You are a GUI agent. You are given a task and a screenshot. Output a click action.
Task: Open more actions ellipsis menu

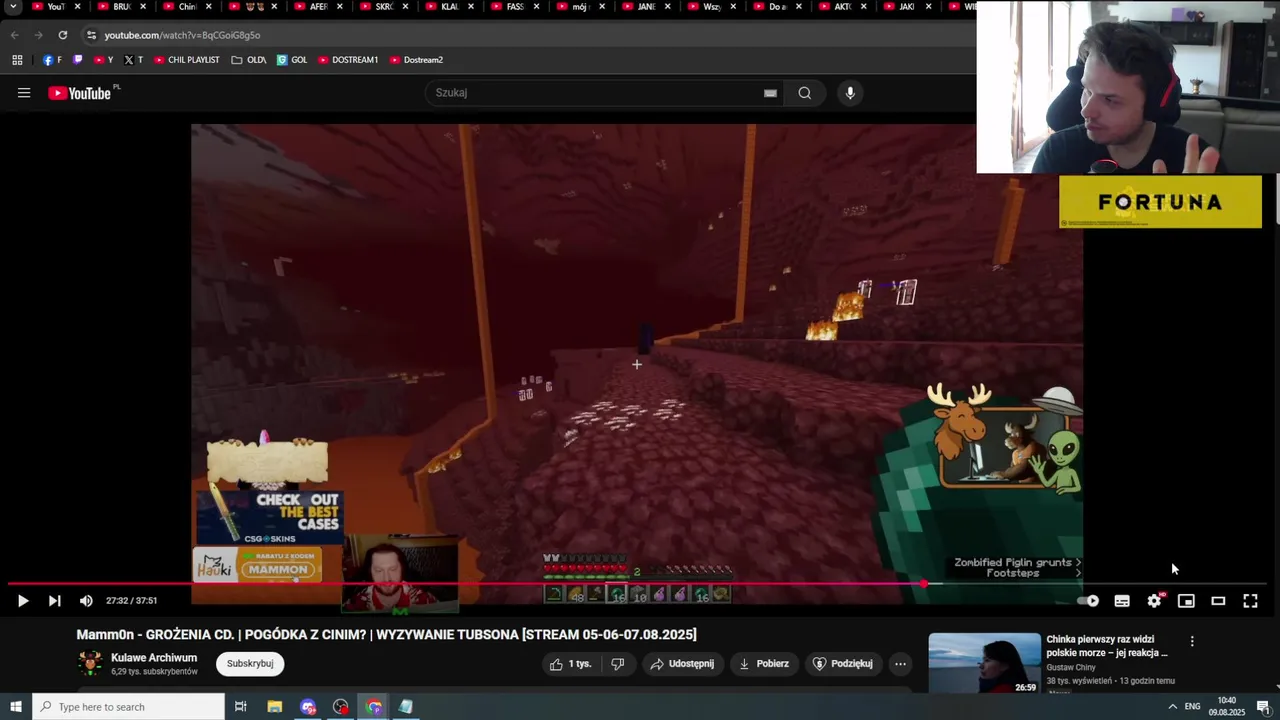coord(900,664)
